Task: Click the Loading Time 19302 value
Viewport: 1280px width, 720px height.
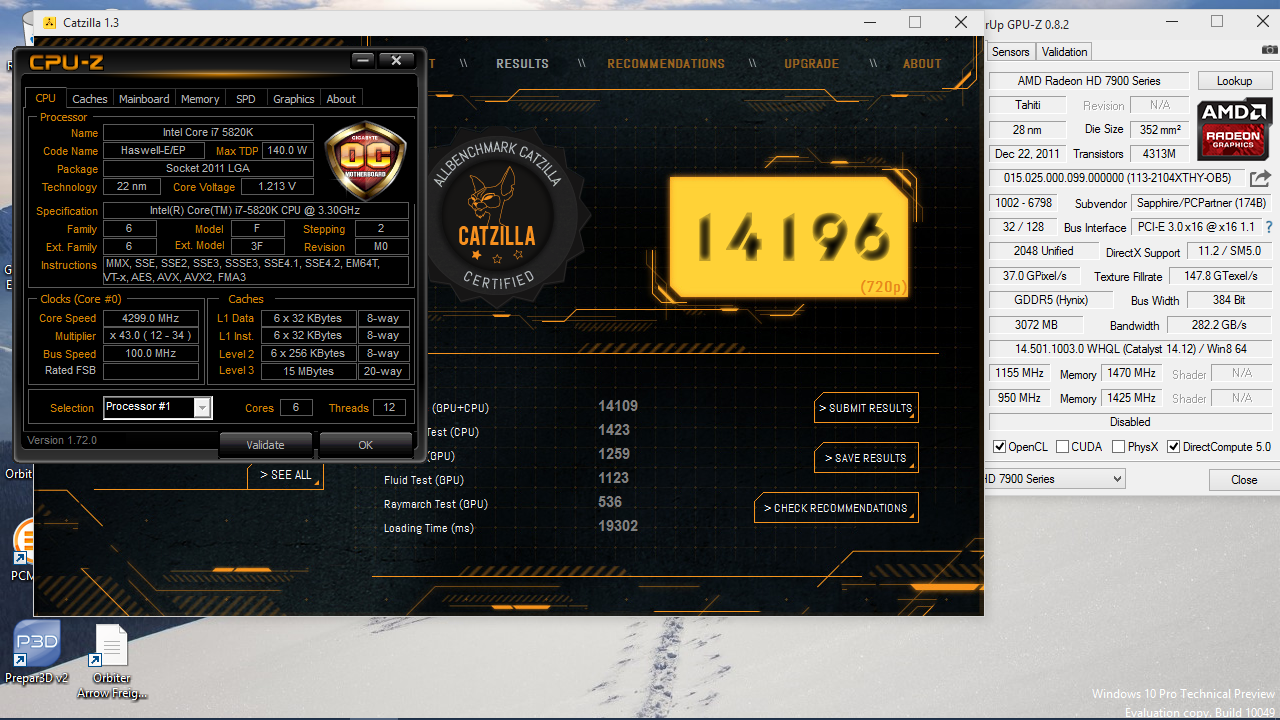Action: [x=618, y=526]
